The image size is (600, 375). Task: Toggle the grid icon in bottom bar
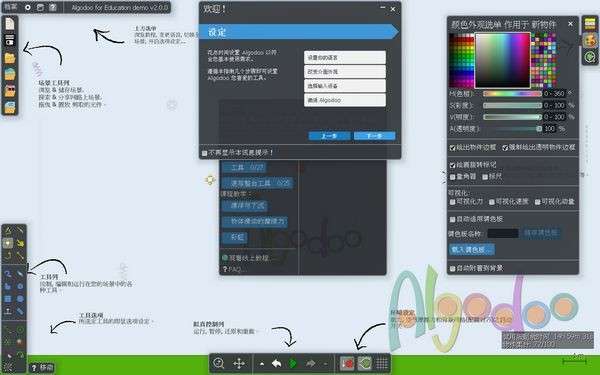[x=382, y=363]
